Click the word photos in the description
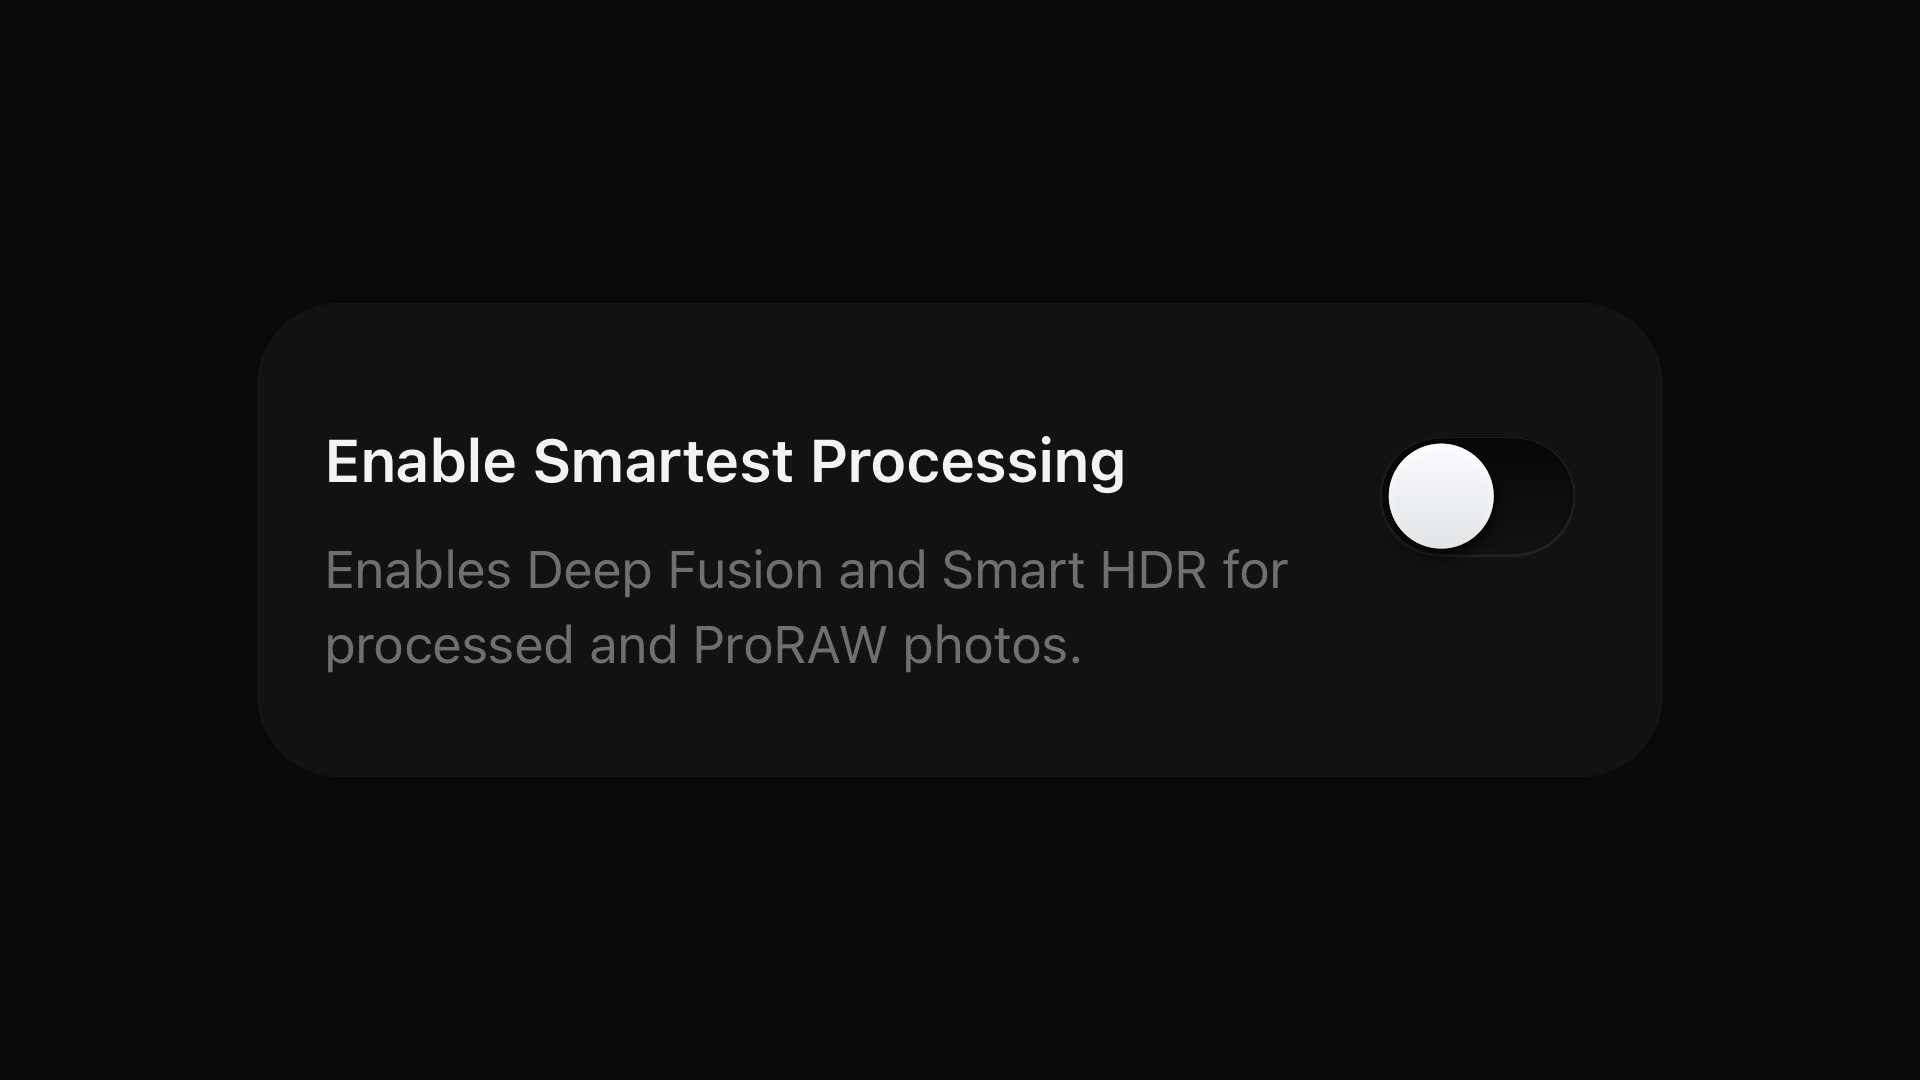This screenshot has width=1920, height=1080. tap(992, 647)
